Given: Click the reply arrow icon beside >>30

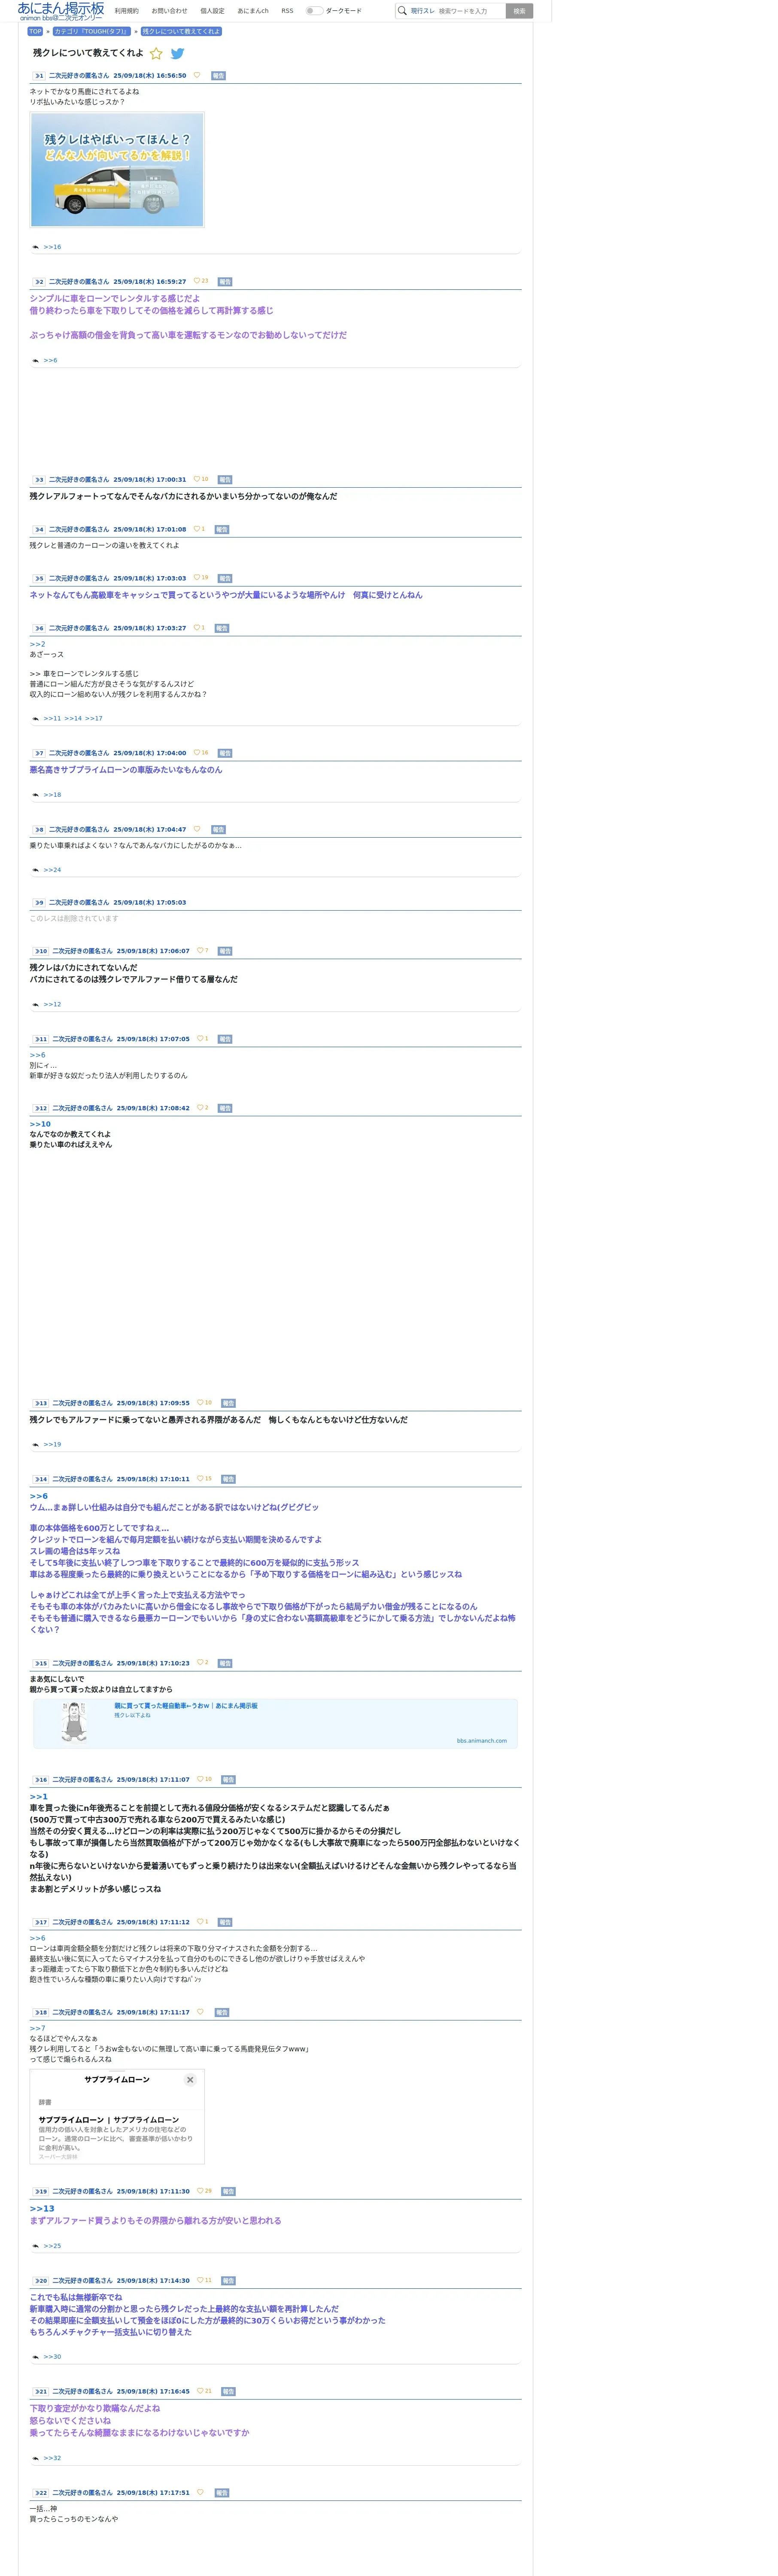Looking at the screenshot, I should coord(36,2357).
